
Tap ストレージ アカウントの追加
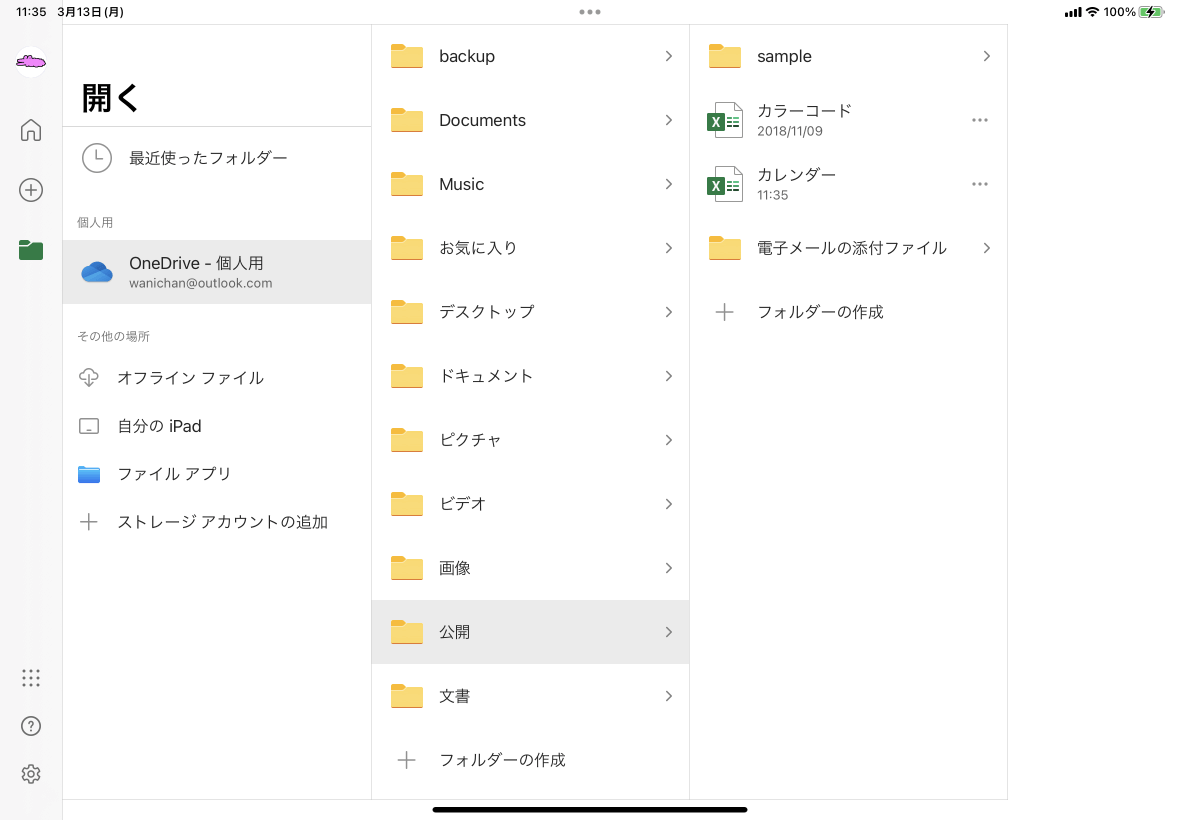tap(222, 522)
